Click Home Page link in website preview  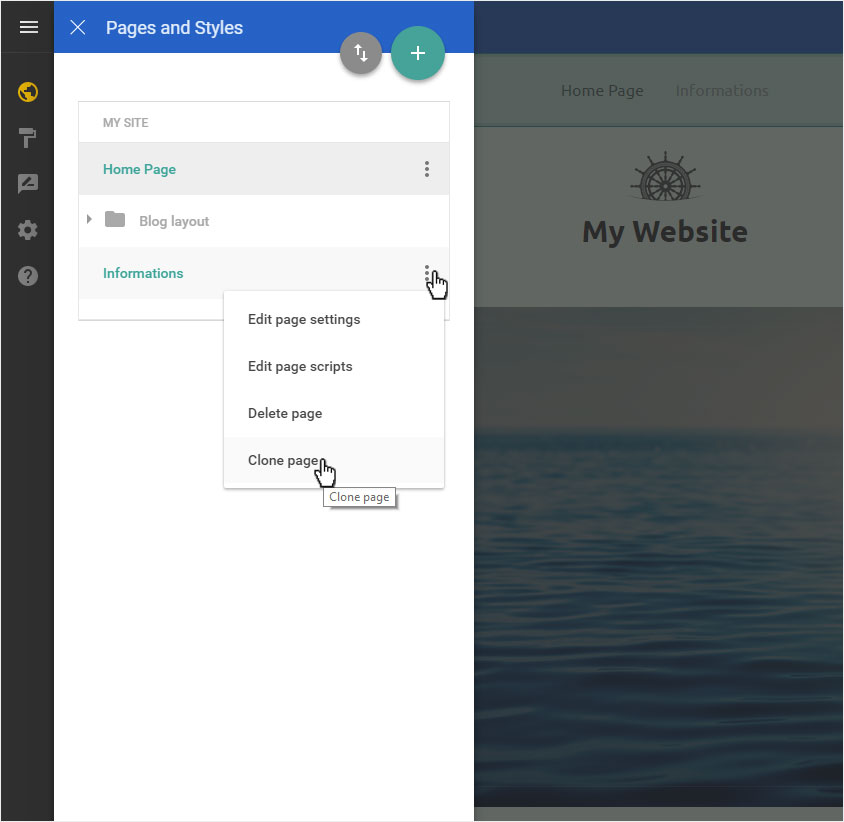(x=602, y=91)
